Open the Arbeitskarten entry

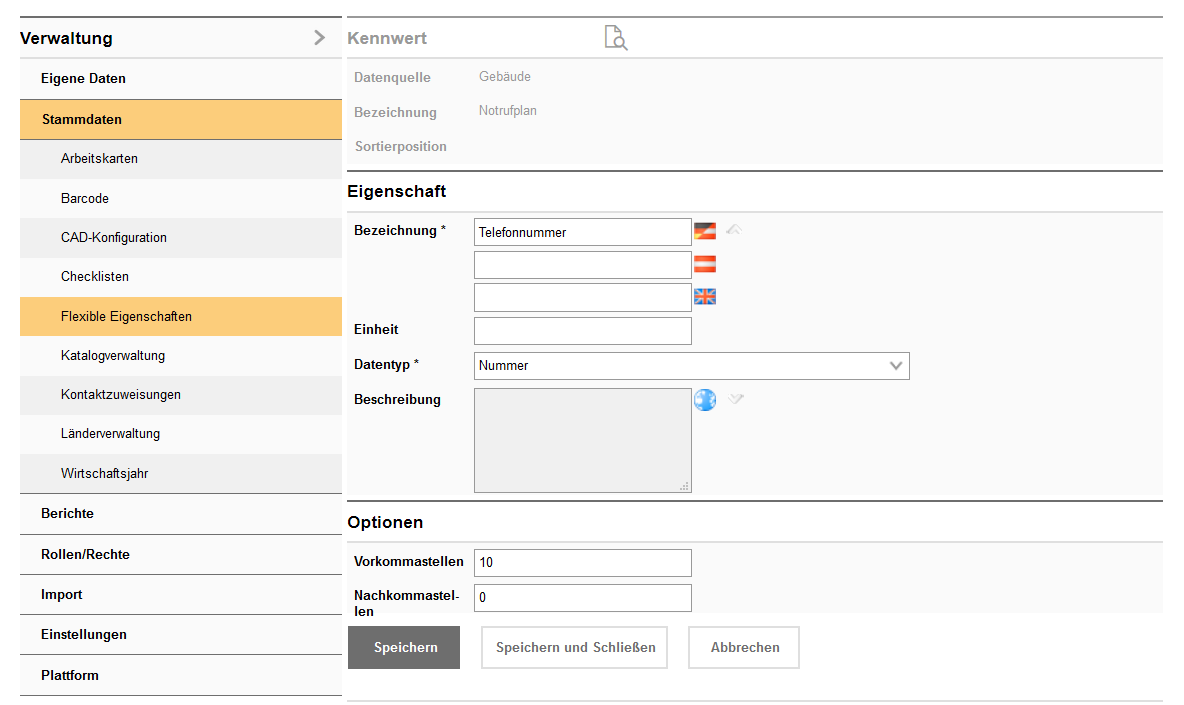point(99,158)
